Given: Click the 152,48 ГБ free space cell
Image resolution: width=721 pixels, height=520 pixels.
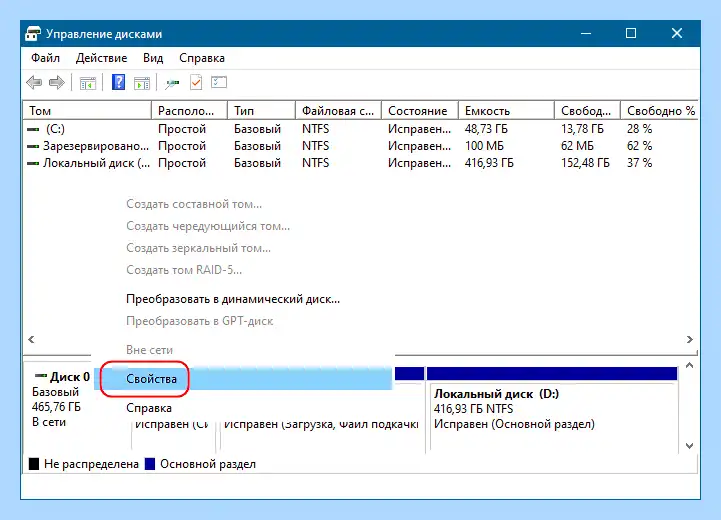Looking at the screenshot, I should point(585,163).
